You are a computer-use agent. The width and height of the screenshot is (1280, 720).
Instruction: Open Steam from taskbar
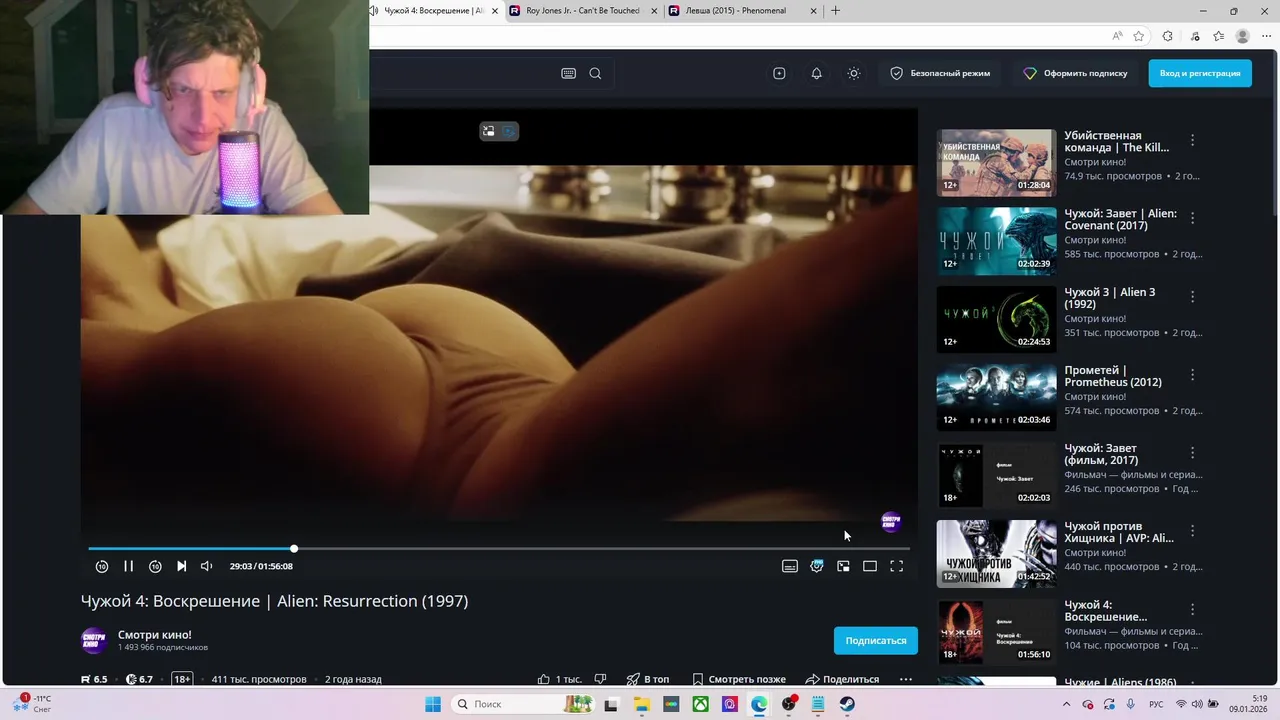tap(847, 704)
